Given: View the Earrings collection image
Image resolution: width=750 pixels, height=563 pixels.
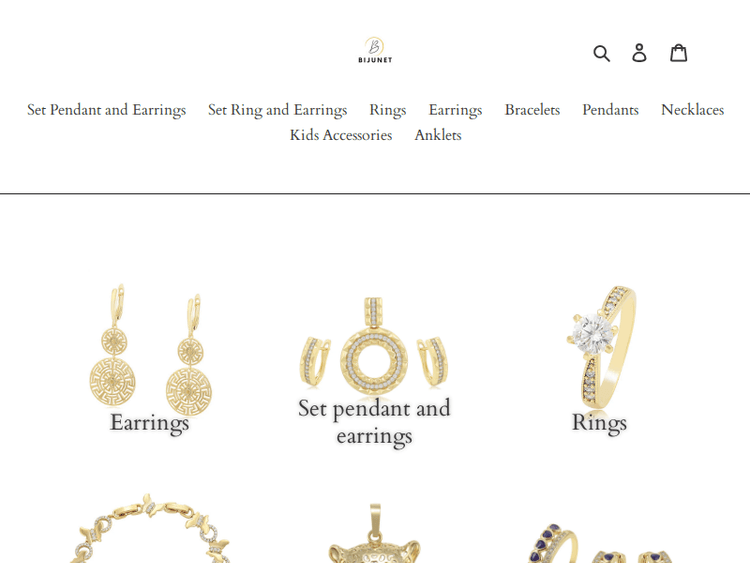Looking at the screenshot, I should (x=150, y=350).
